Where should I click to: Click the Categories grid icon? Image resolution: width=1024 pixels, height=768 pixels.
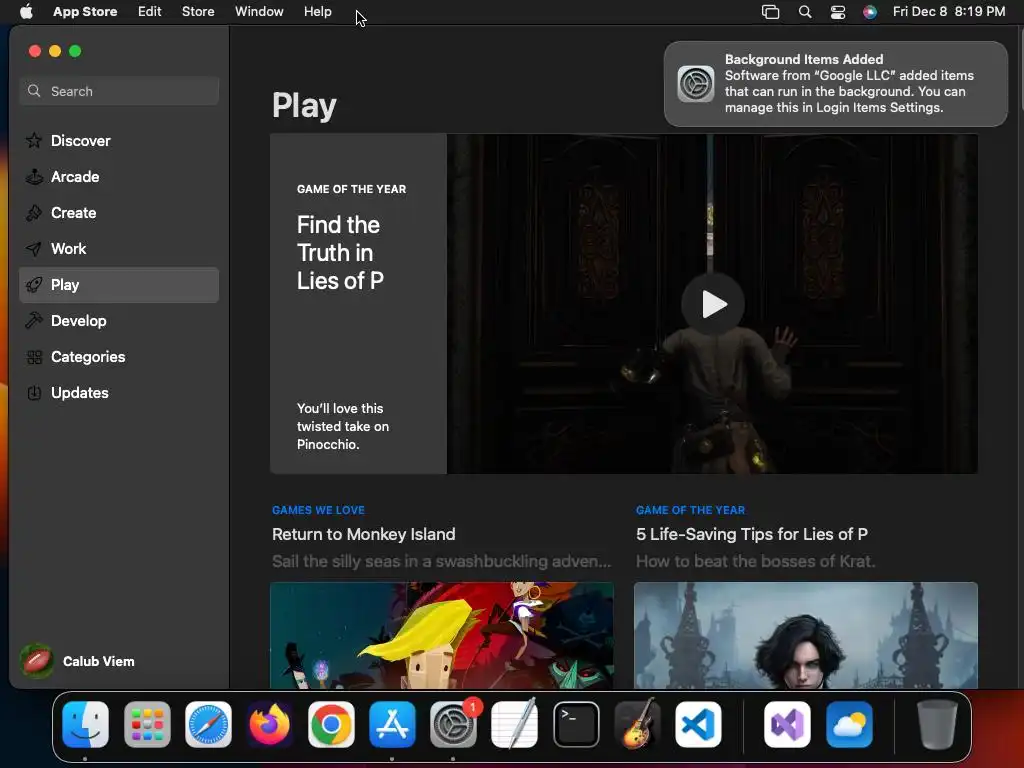tap(34, 357)
